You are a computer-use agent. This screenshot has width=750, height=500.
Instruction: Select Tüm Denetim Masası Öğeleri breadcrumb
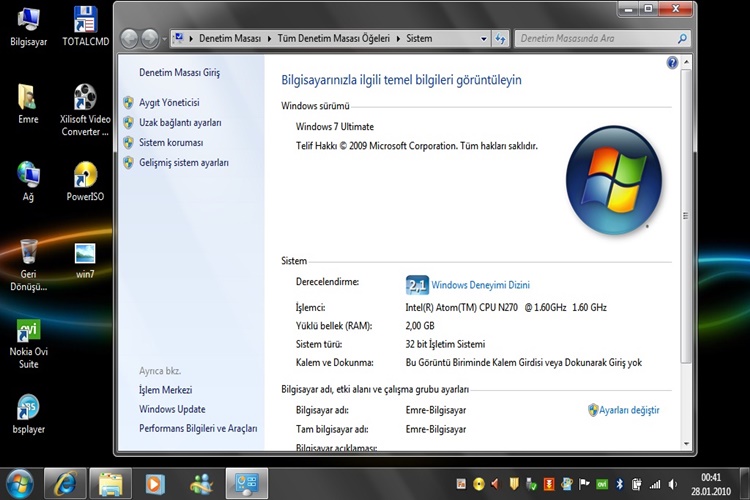(334, 38)
